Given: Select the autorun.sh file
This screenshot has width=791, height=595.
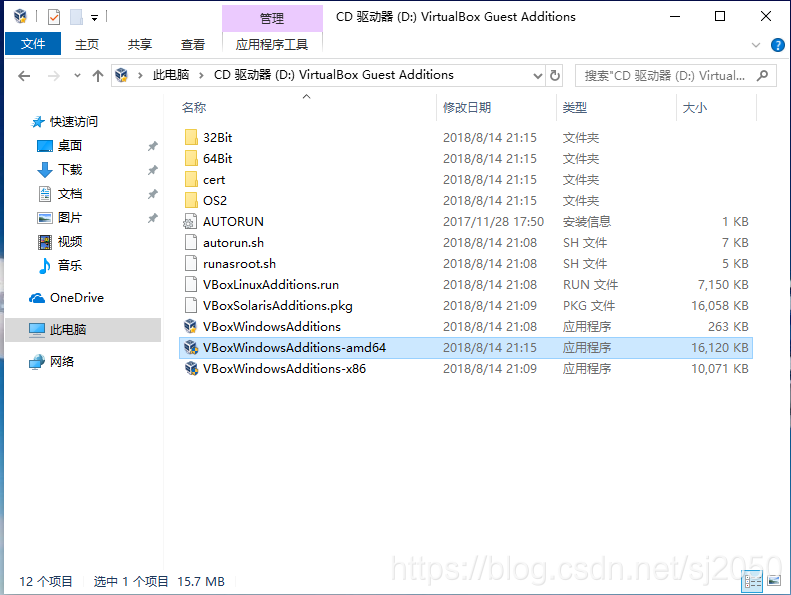Looking at the screenshot, I should tap(234, 243).
